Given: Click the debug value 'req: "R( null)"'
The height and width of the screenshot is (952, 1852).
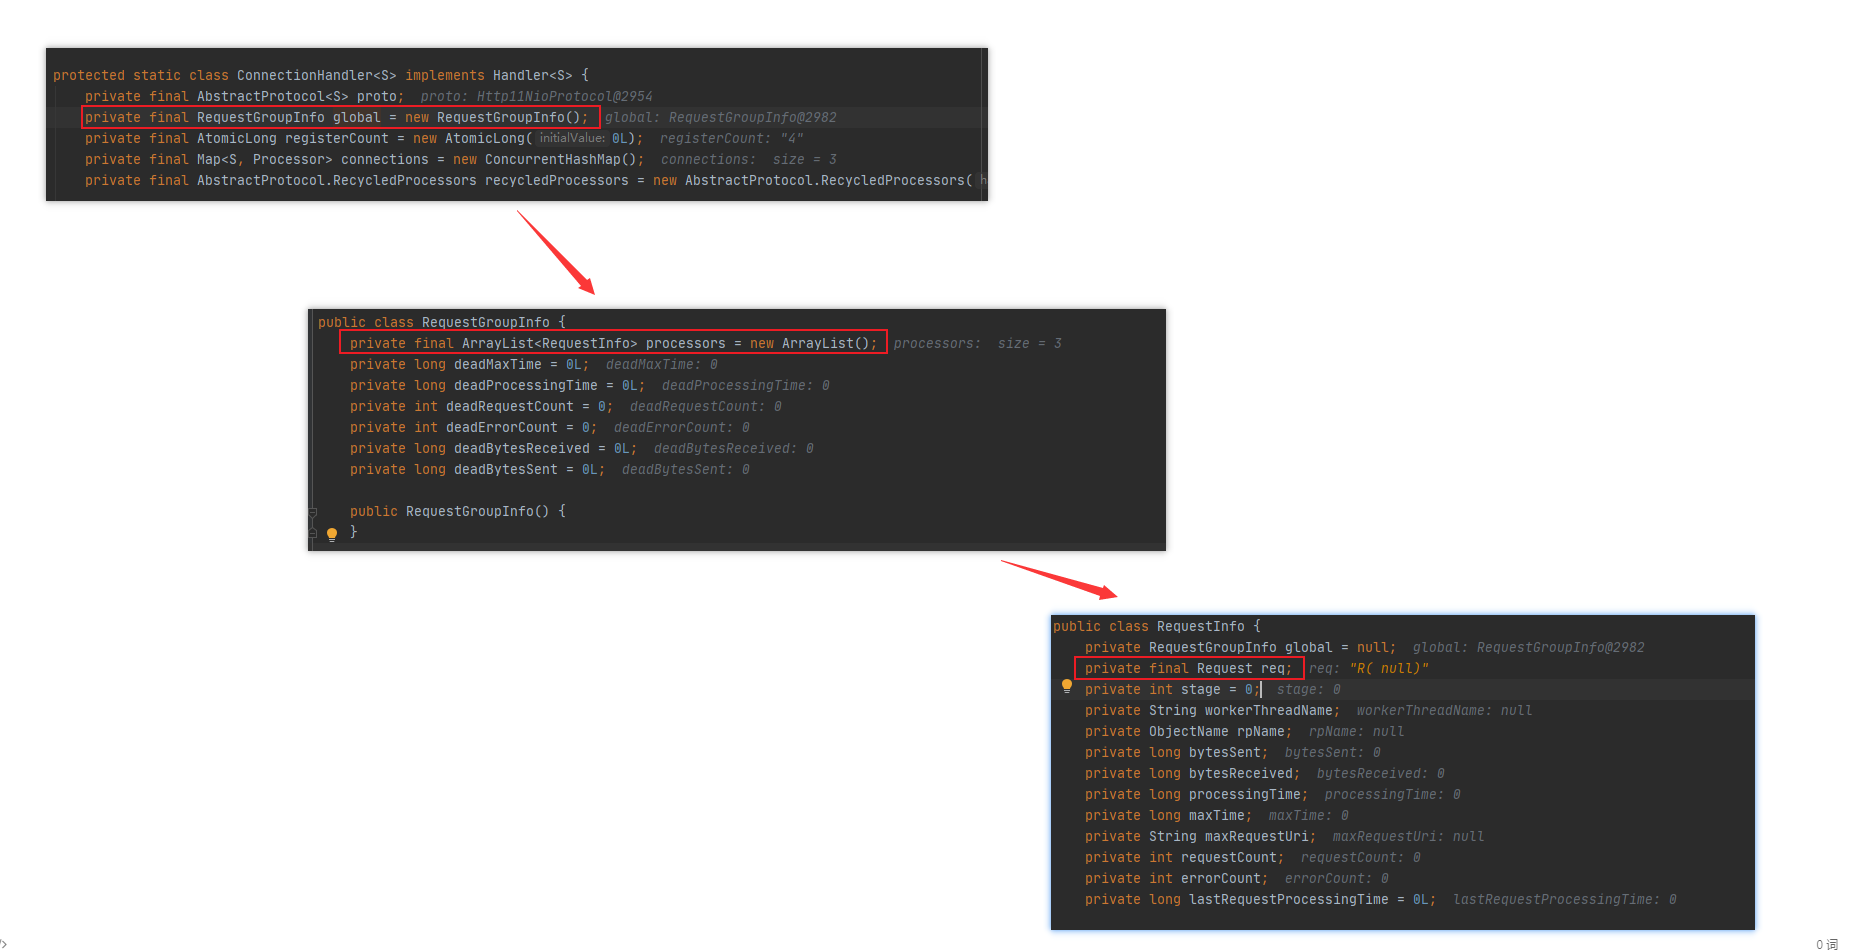Looking at the screenshot, I should 1369,668.
